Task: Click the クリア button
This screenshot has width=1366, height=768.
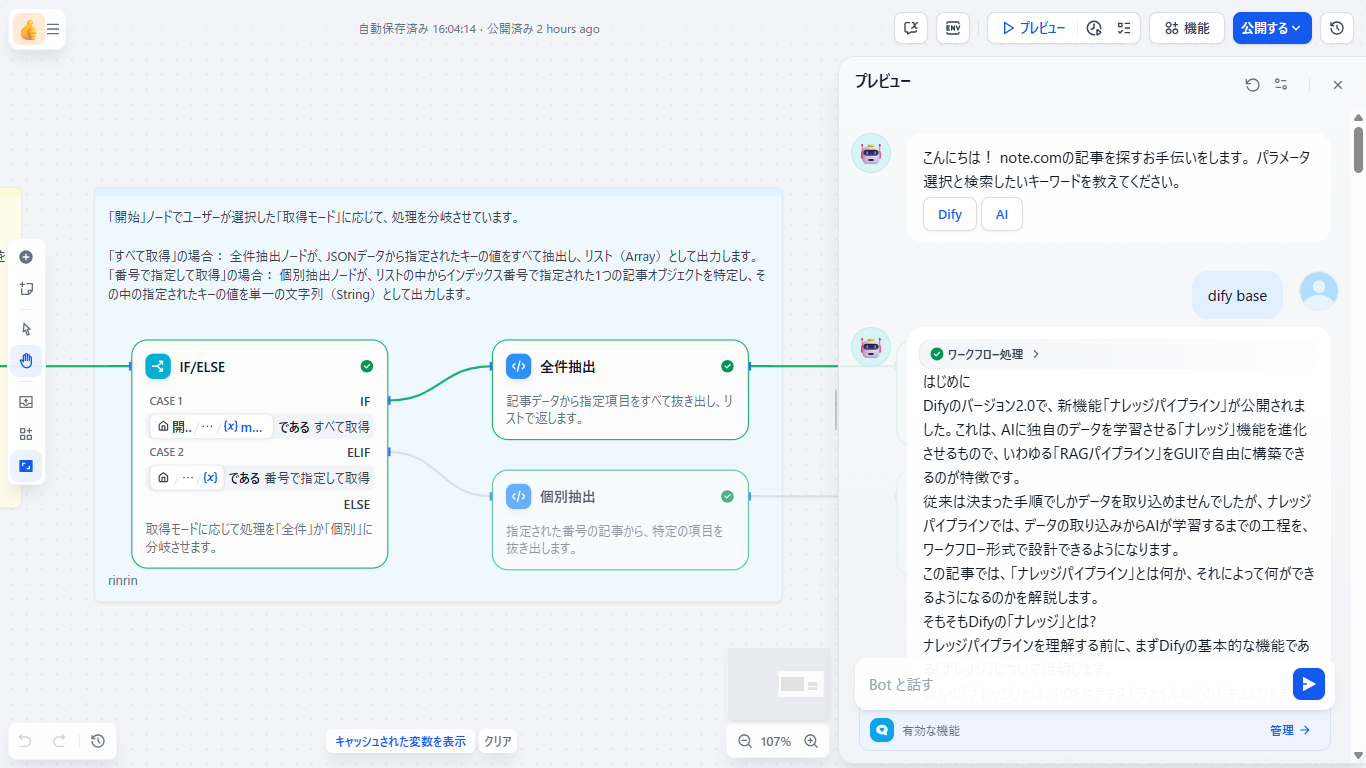Action: [x=498, y=742]
